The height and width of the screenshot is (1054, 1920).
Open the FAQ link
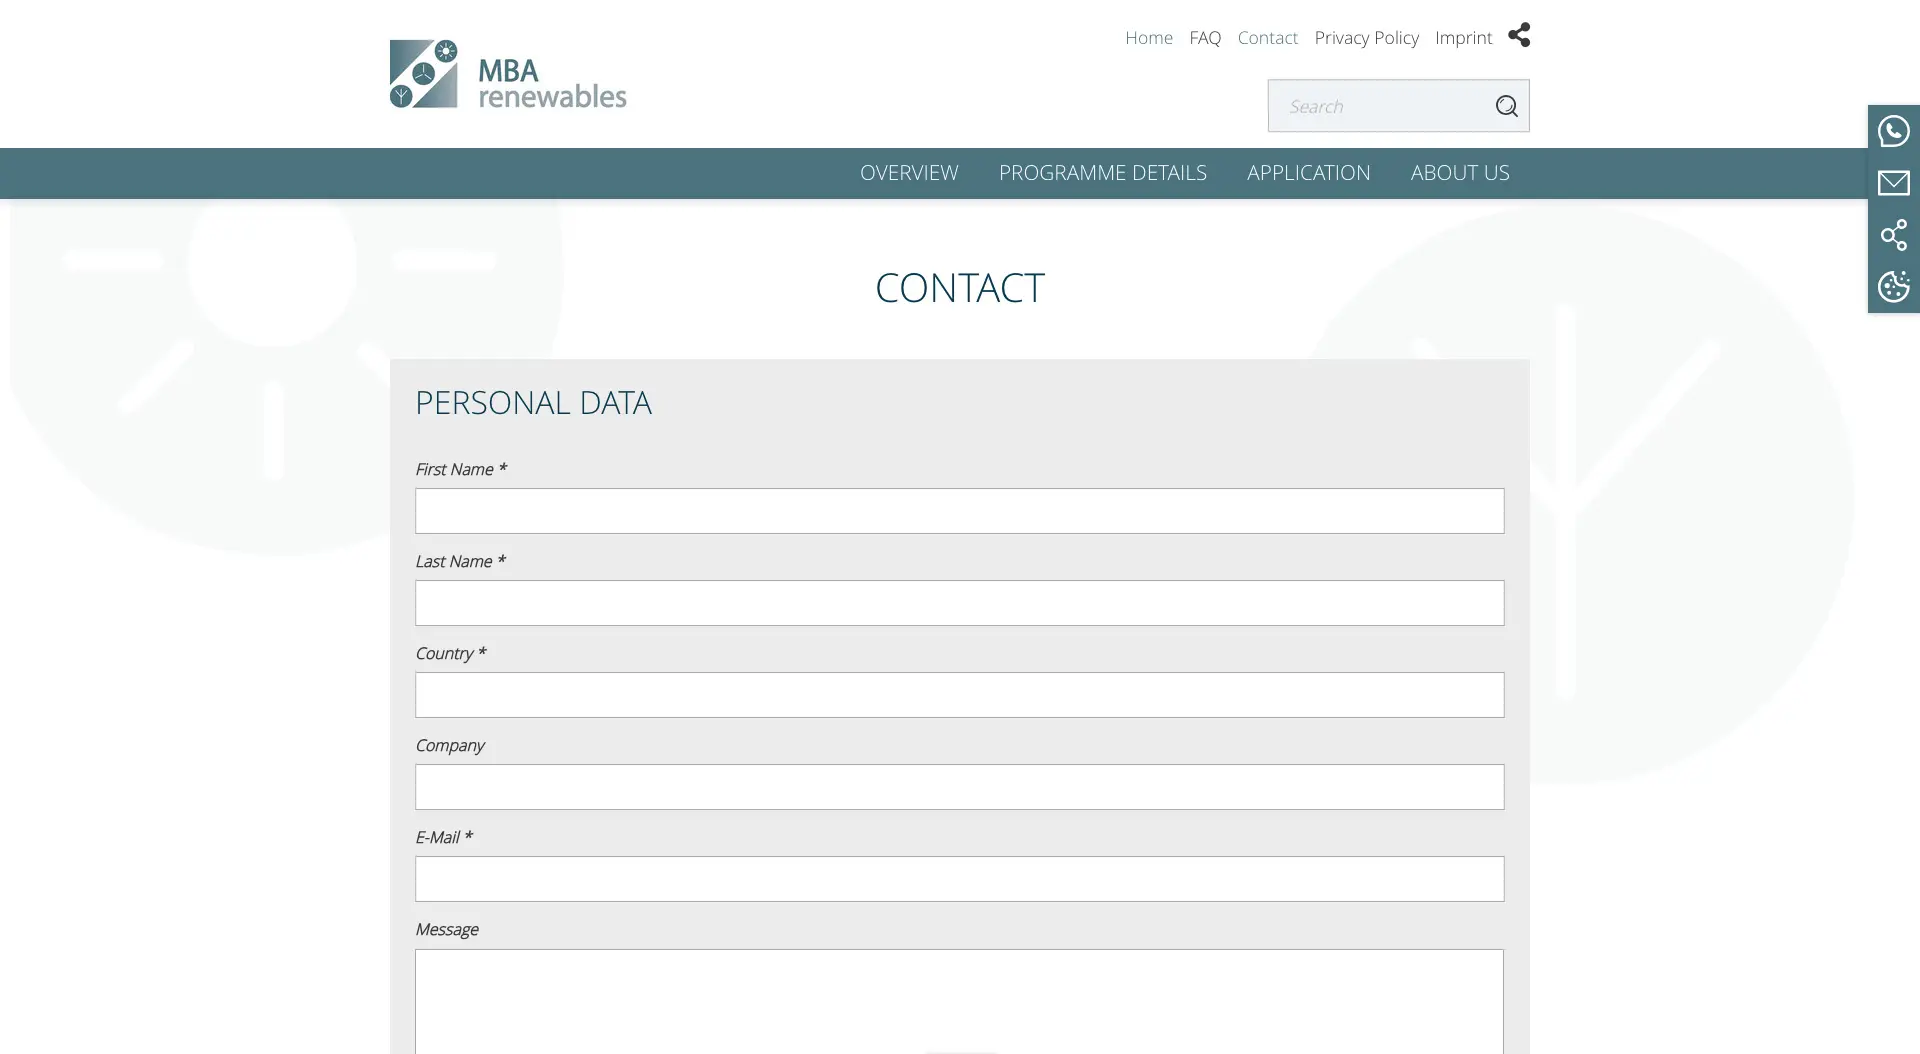coord(1205,38)
